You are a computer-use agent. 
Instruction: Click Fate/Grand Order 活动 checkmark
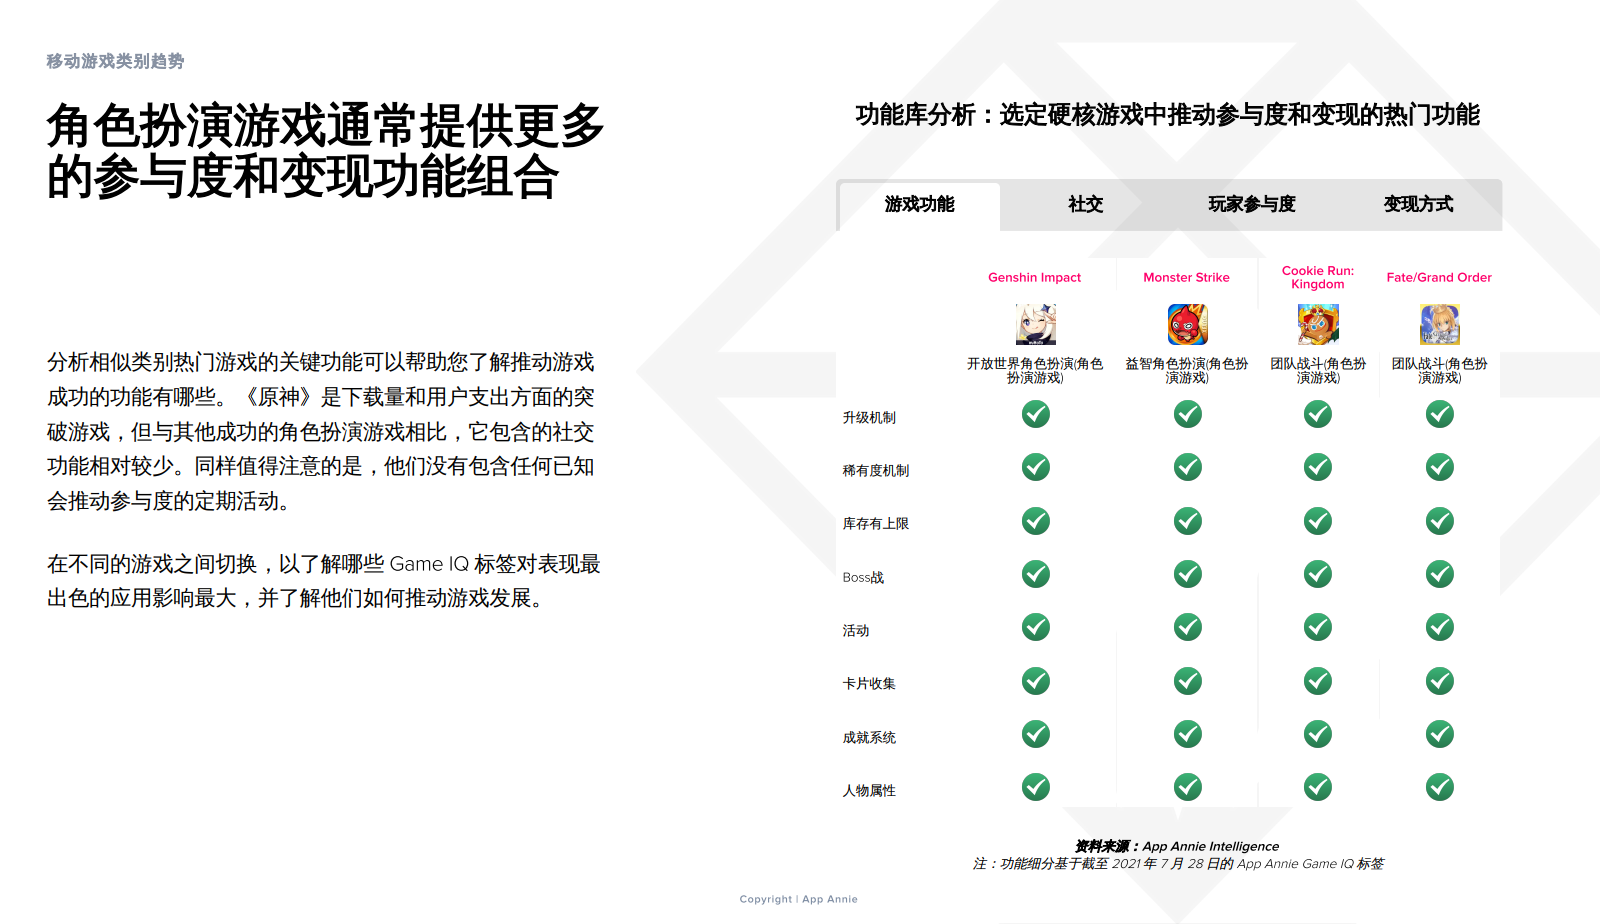click(1439, 627)
